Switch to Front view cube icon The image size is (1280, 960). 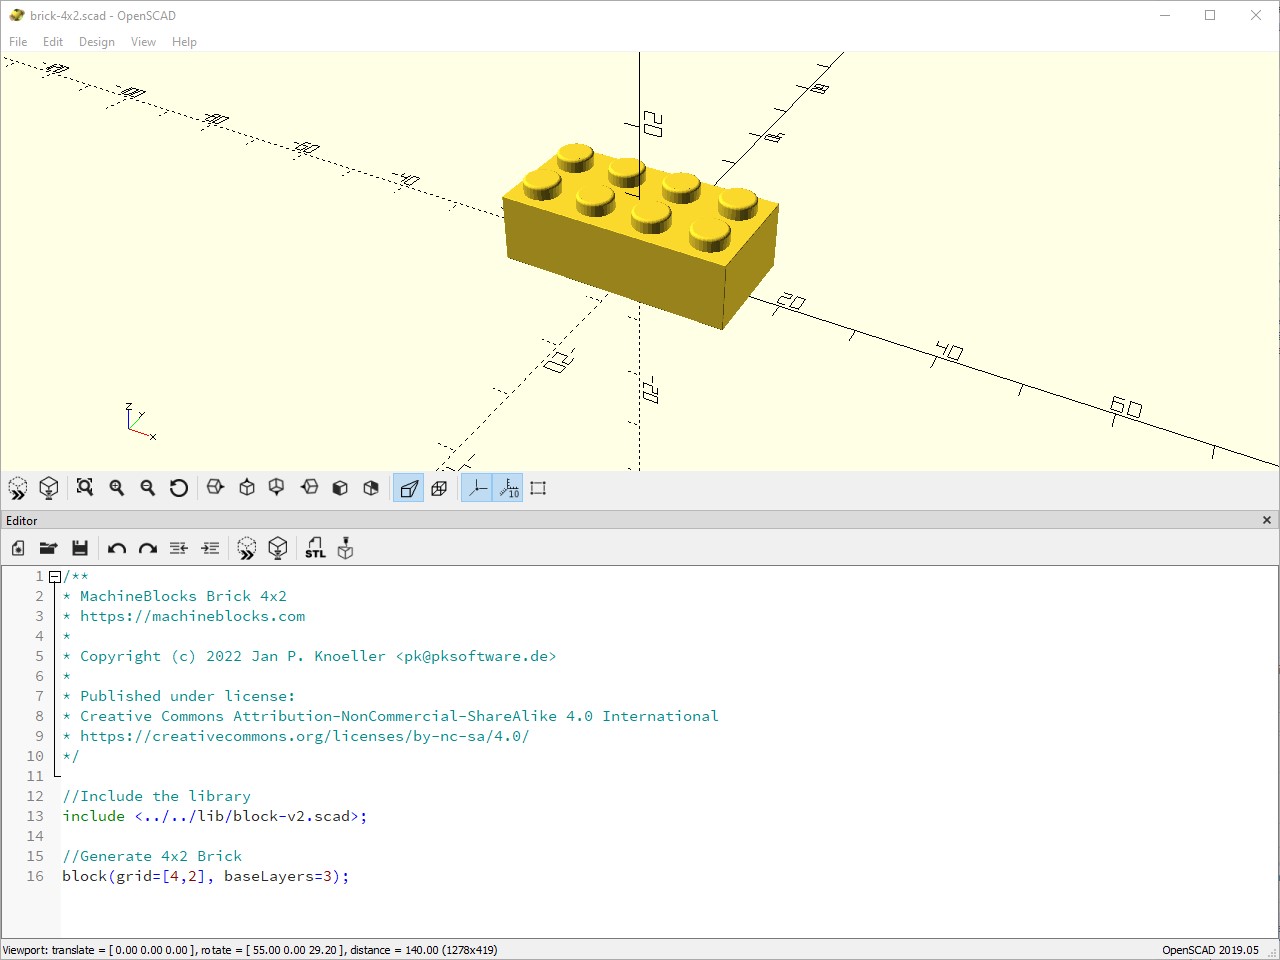point(340,488)
